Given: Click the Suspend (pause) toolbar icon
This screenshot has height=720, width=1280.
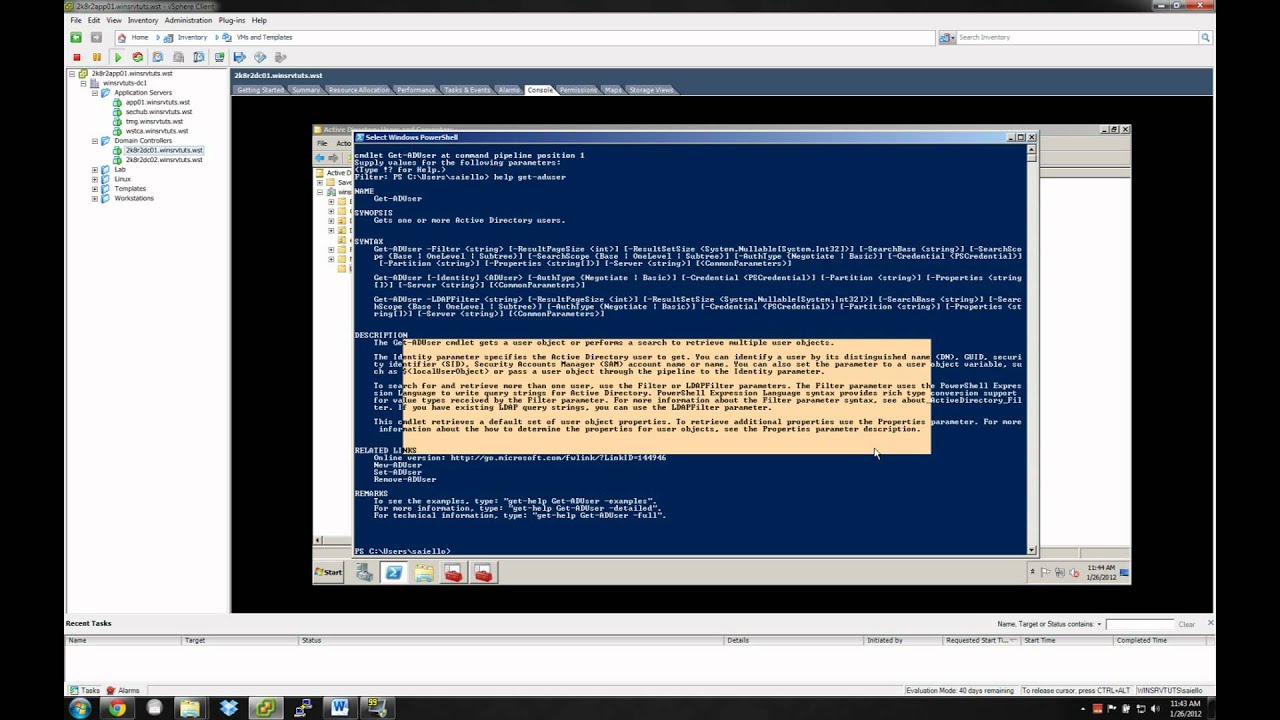Looking at the screenshot, I should pyautogui.click(x=96, y=57).
